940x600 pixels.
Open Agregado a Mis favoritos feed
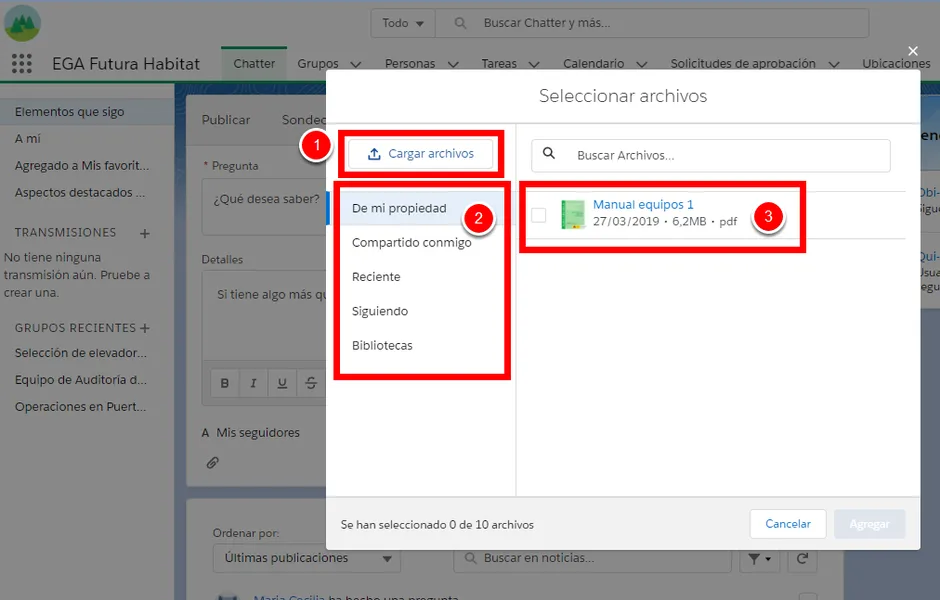[x=82, y=165]
